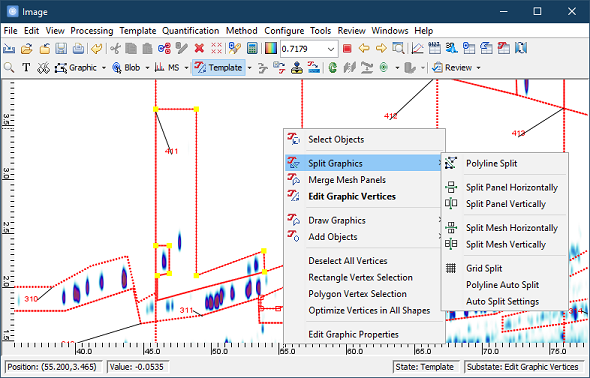Expand the Add Objects submenu
This screenshot has height=378, width=590.
point(364,237)
